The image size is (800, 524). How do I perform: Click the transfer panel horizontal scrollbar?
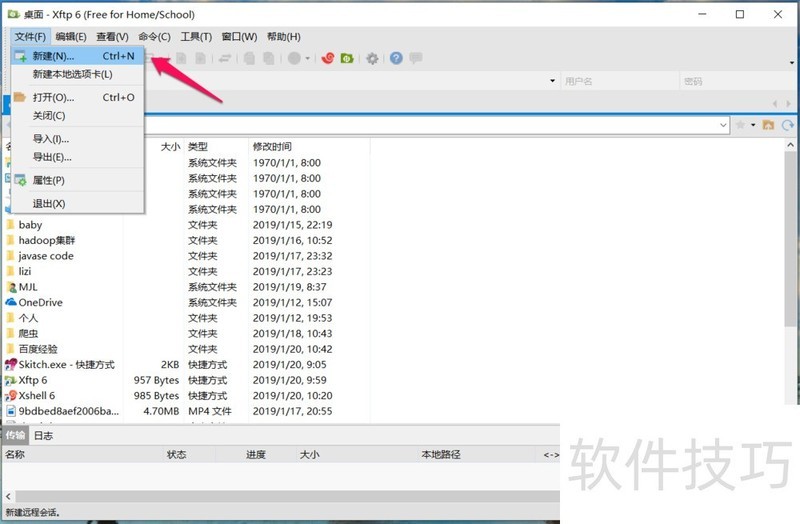click(287, 496)
